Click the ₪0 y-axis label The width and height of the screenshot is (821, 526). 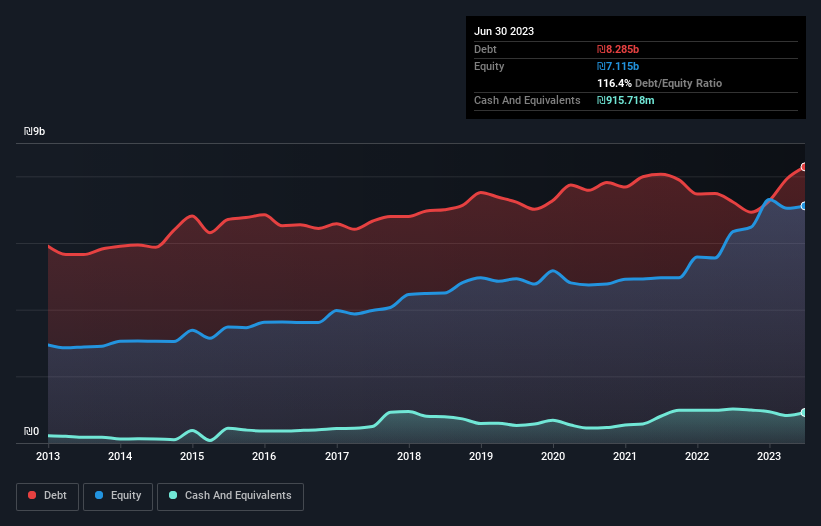(x=31, y=431)
